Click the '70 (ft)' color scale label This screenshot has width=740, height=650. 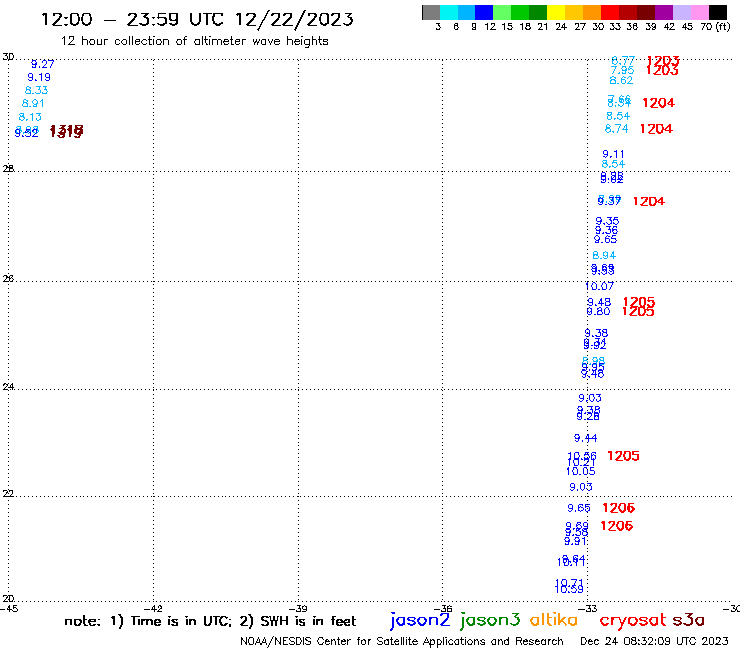coord(715,27)
